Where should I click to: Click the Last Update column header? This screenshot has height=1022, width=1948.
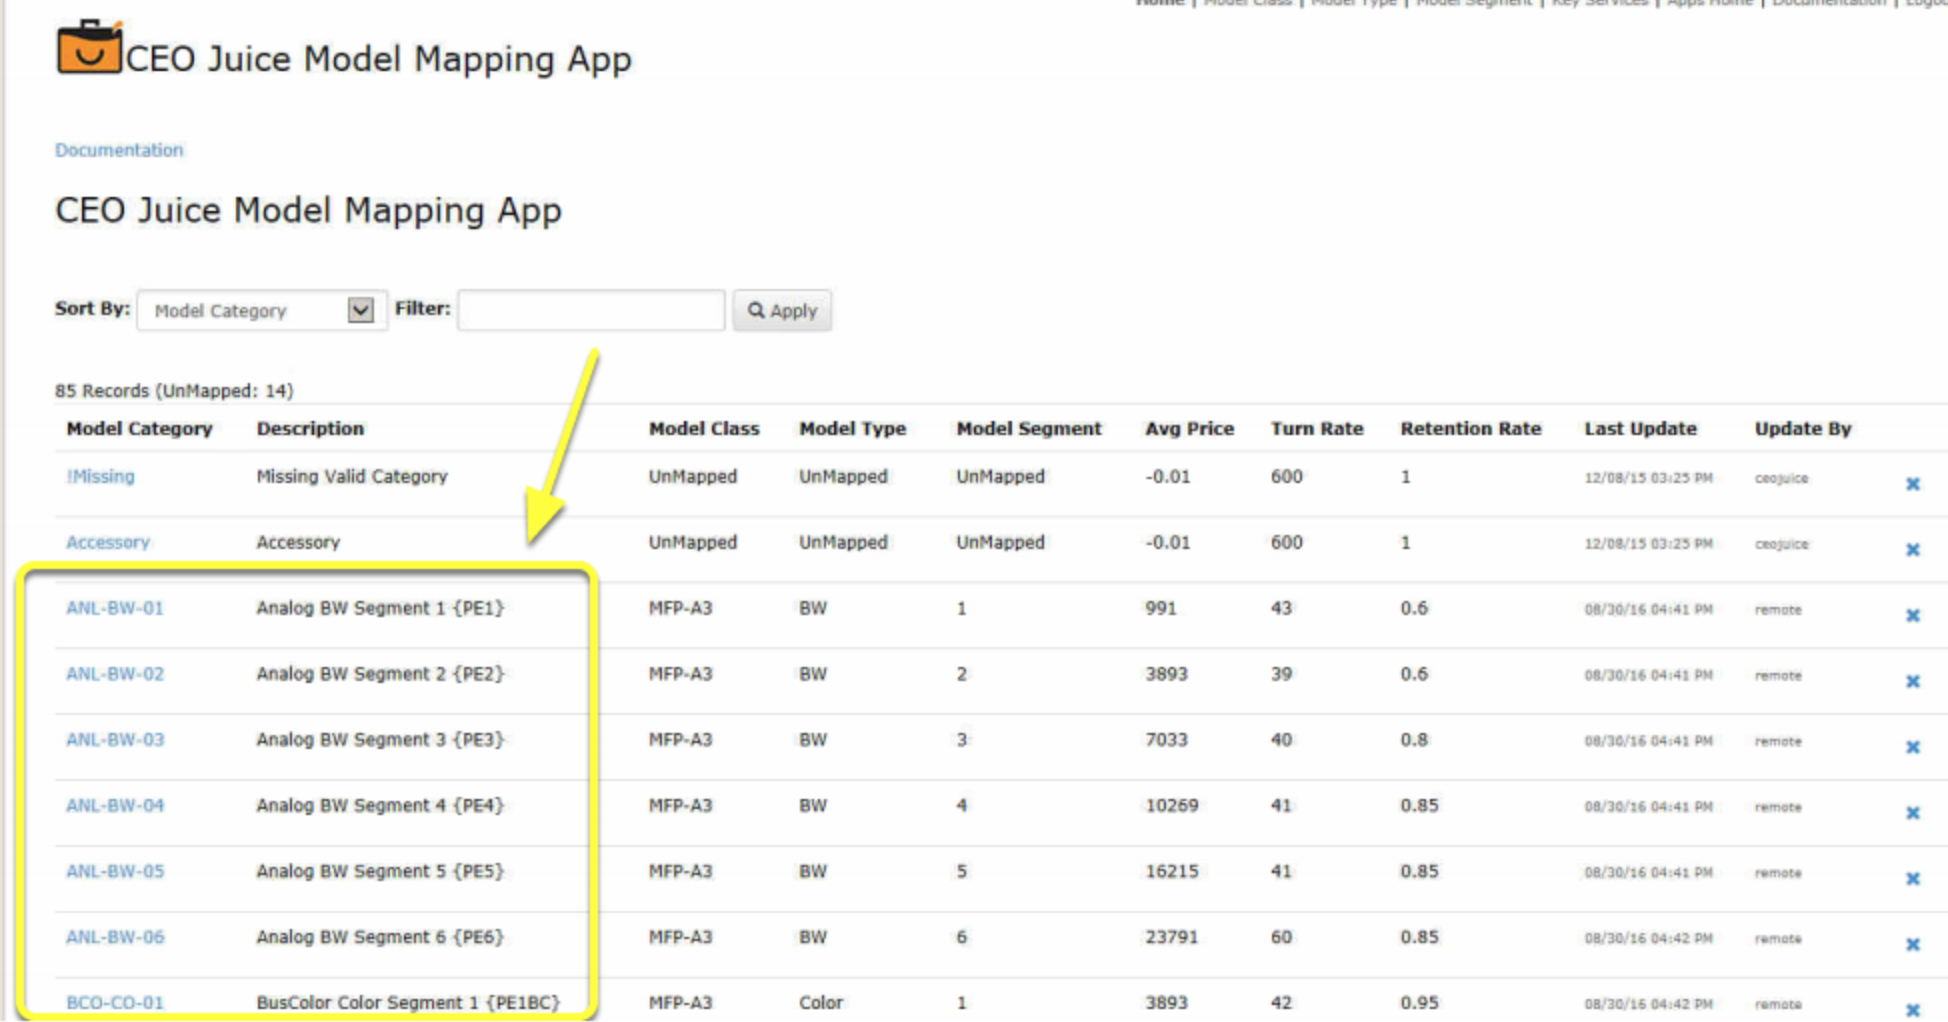tap(1640, 429)
